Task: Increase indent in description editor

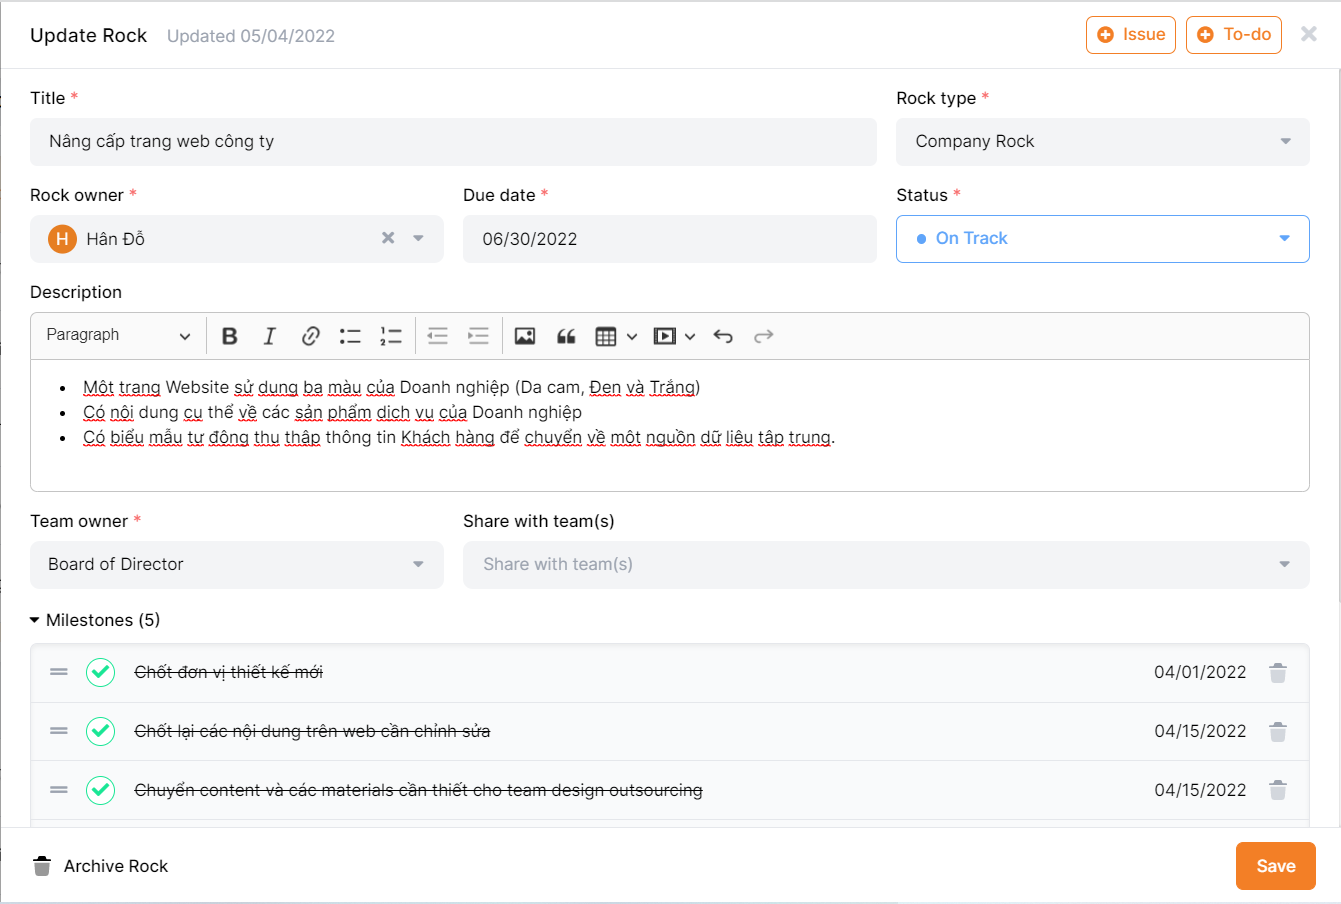Action: (x=479, y=336)
